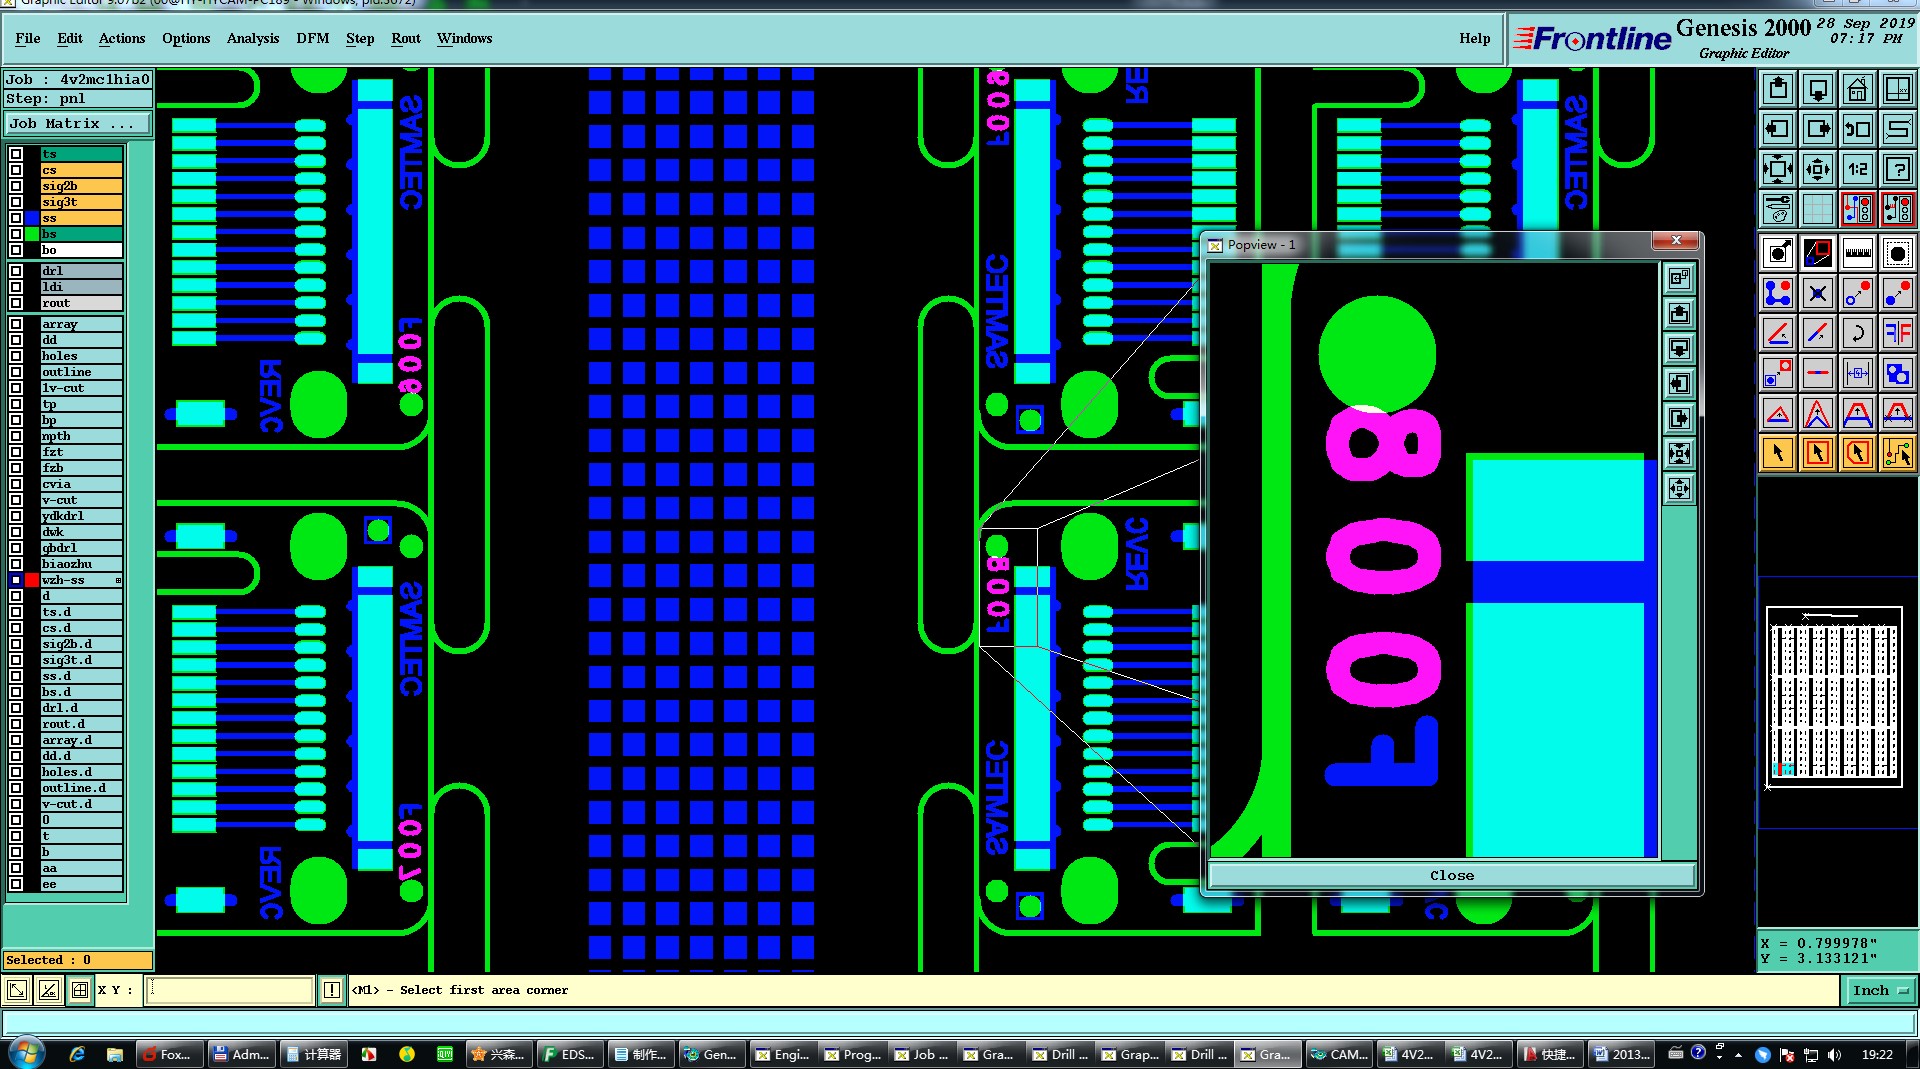Click top icon in Popview side toolbar
Viewport: 1920px width, 1069px height.
coord(1679,278)
